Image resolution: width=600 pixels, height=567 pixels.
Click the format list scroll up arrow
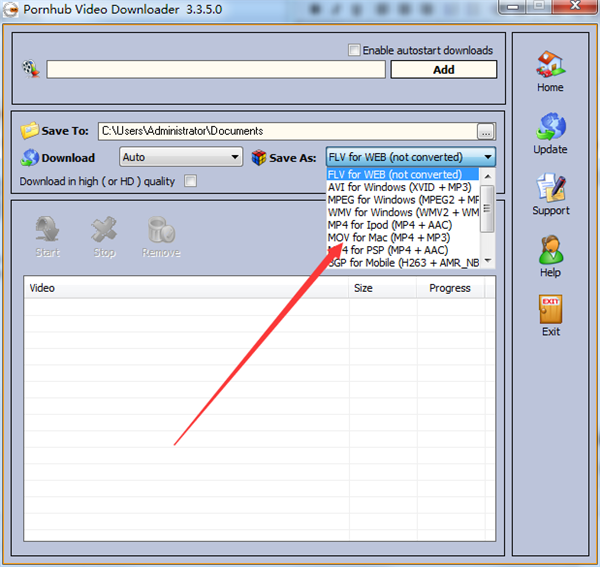point(488,176)
